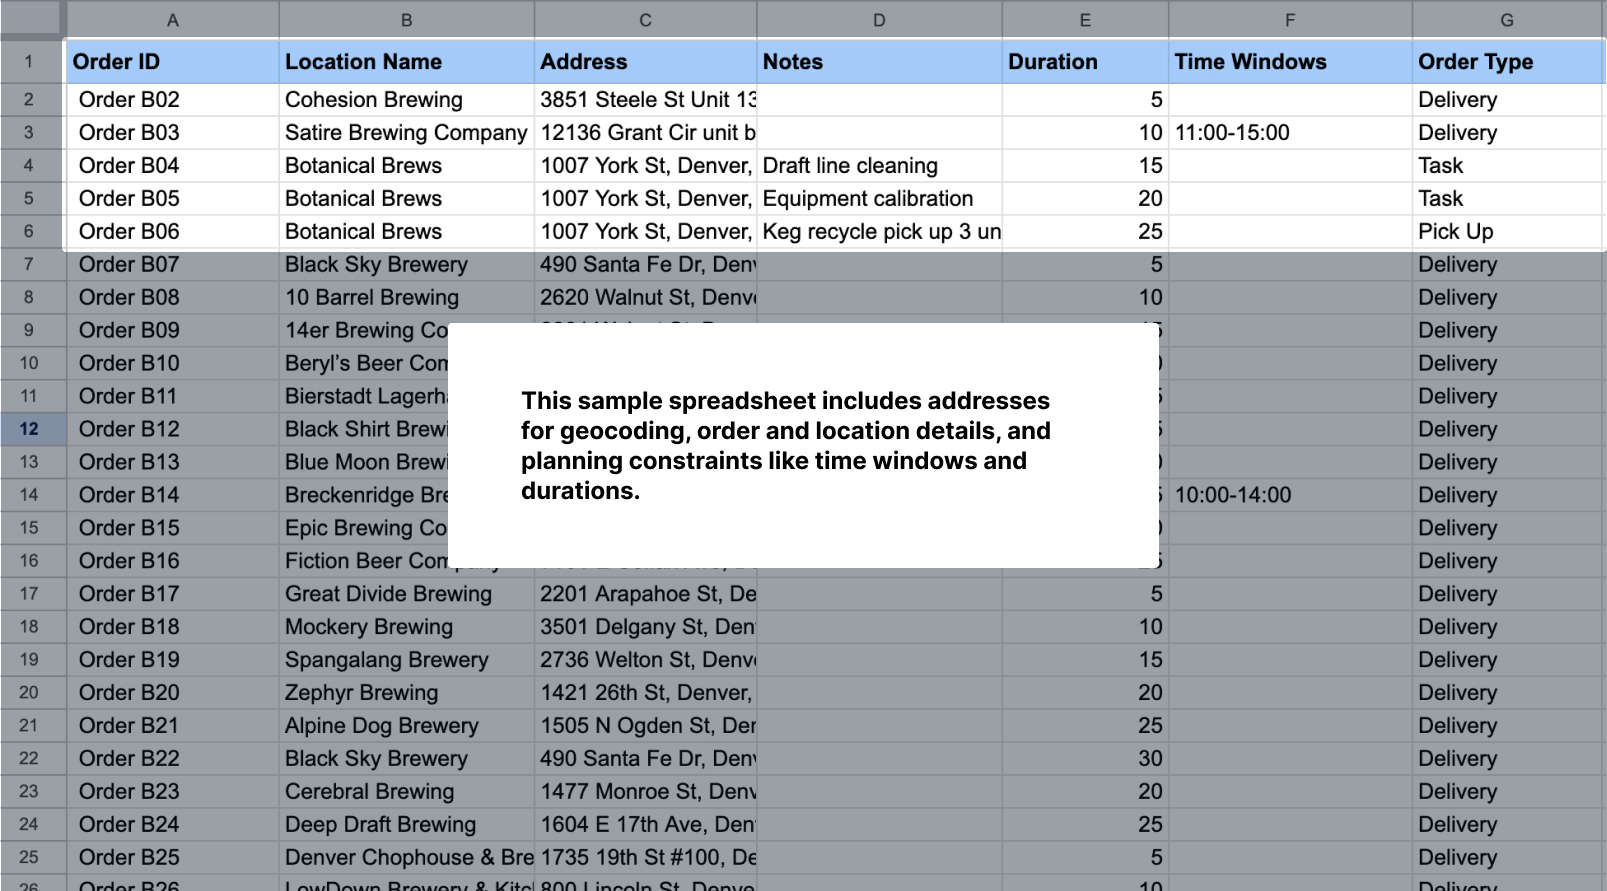Click the Denver Chophouse location cell
The width and height of the screenshot is (1607, 891).
click(x=406, y=858)
